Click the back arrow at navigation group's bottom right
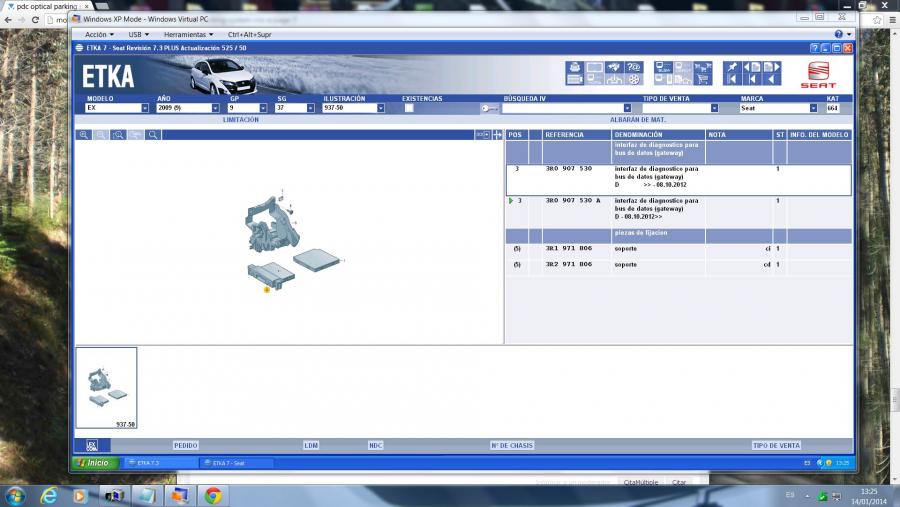900x507 pixels. coord(771,80)
